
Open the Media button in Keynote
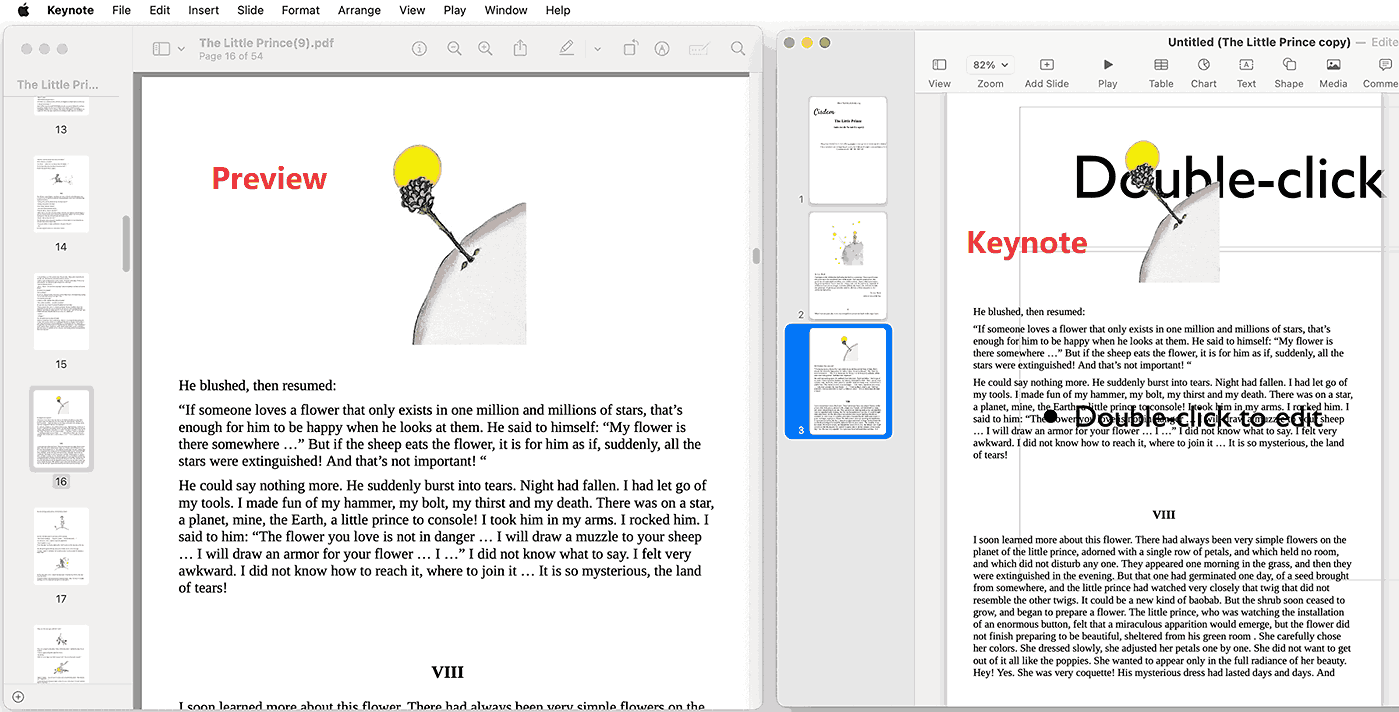1333,73
